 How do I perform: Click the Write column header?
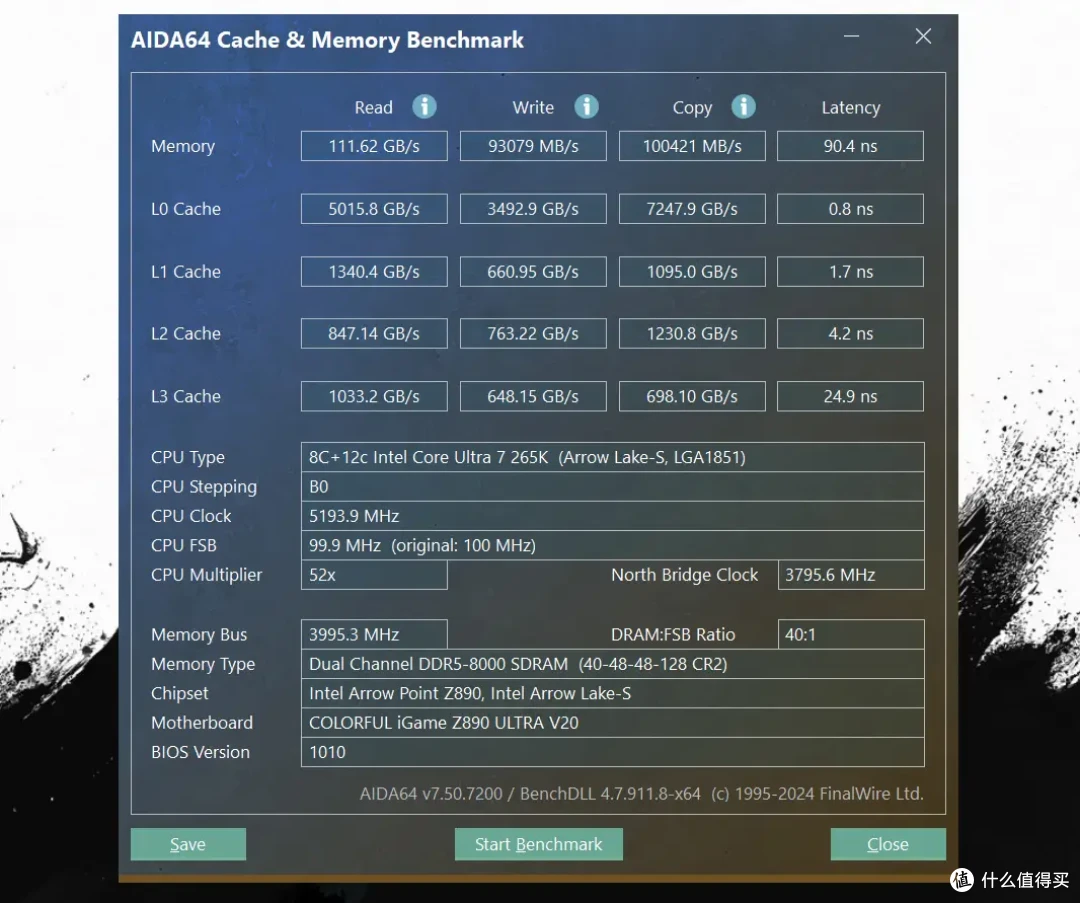[x=533, y=107]
